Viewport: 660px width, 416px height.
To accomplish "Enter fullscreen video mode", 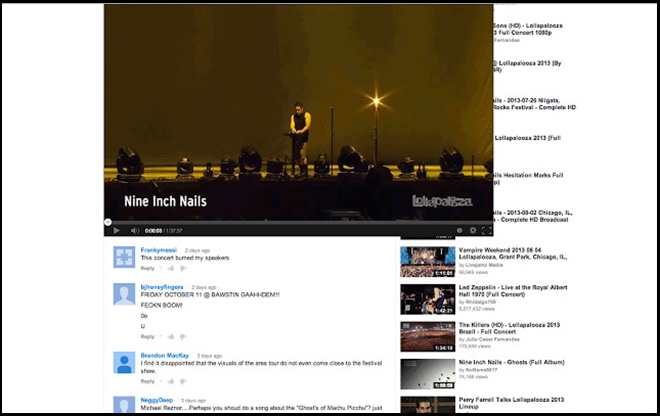I will click(487, 230).
